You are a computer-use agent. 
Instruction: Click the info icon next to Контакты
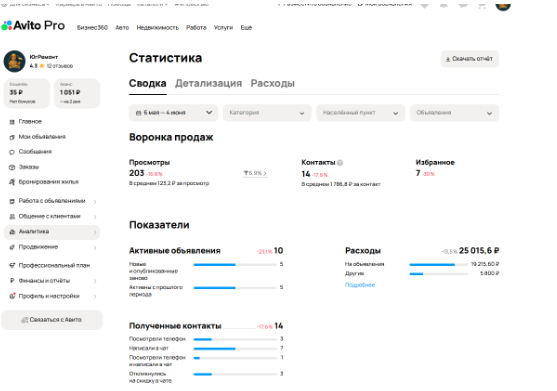click(x=340, y=163)
